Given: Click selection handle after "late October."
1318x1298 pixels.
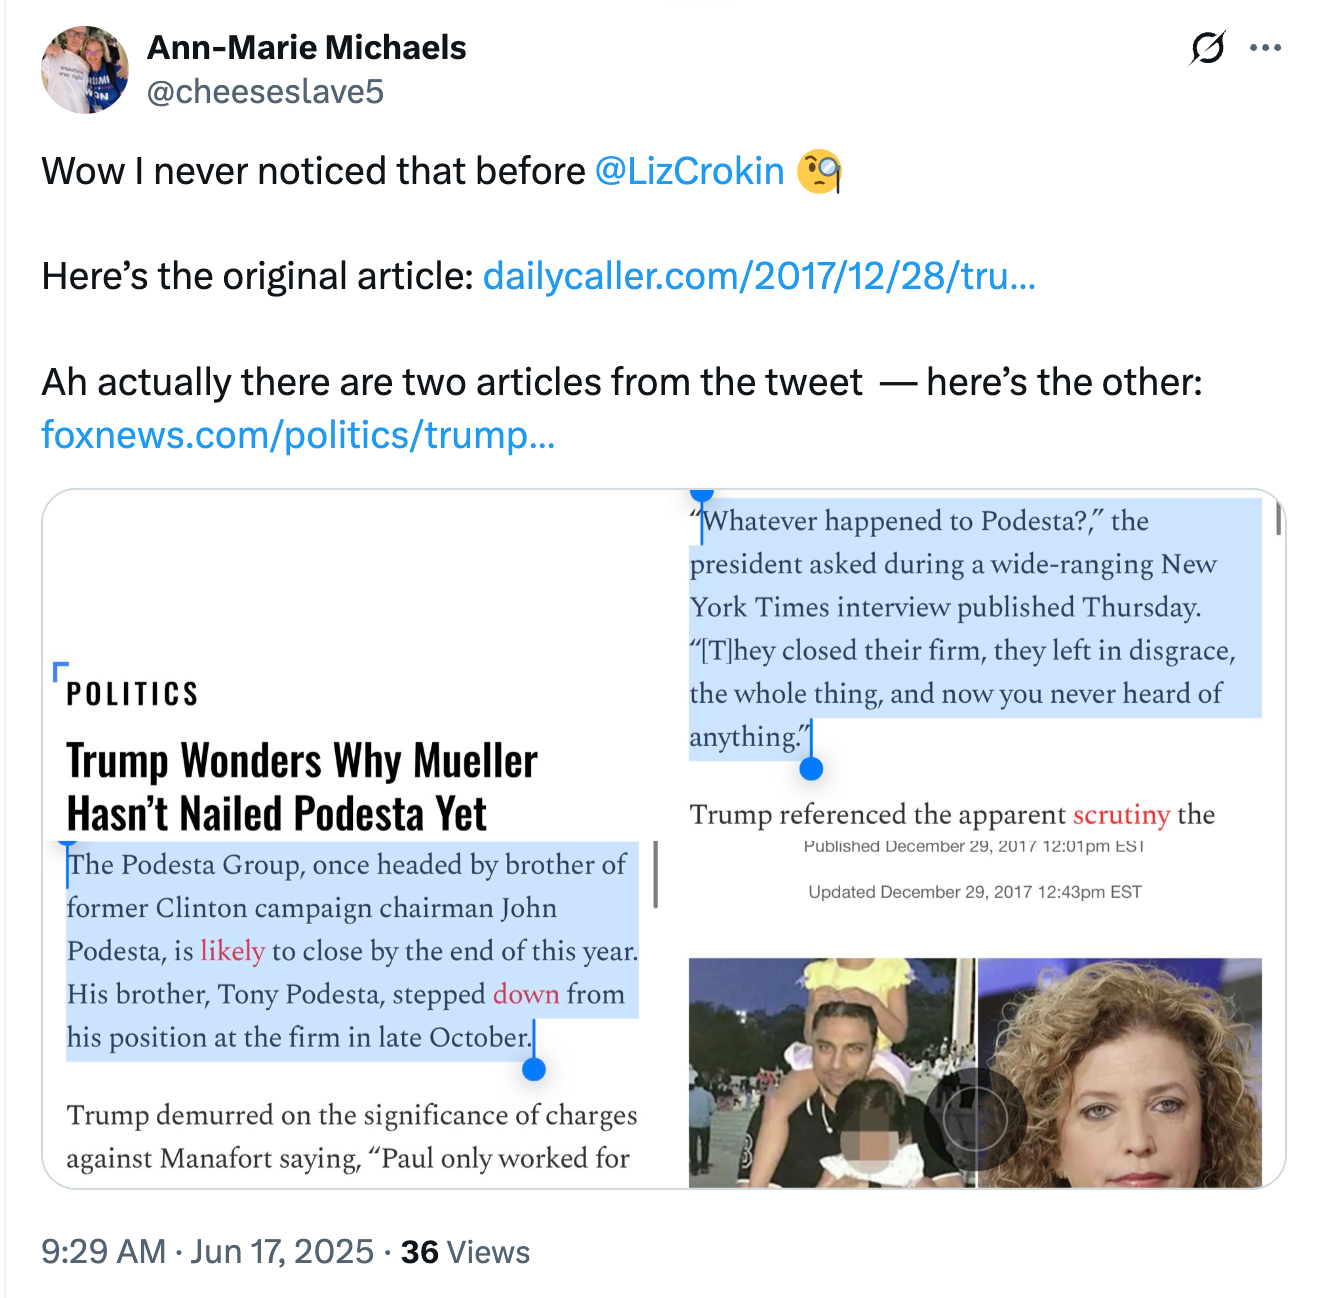Looking at the screenshot, I should pos(534,1069).
